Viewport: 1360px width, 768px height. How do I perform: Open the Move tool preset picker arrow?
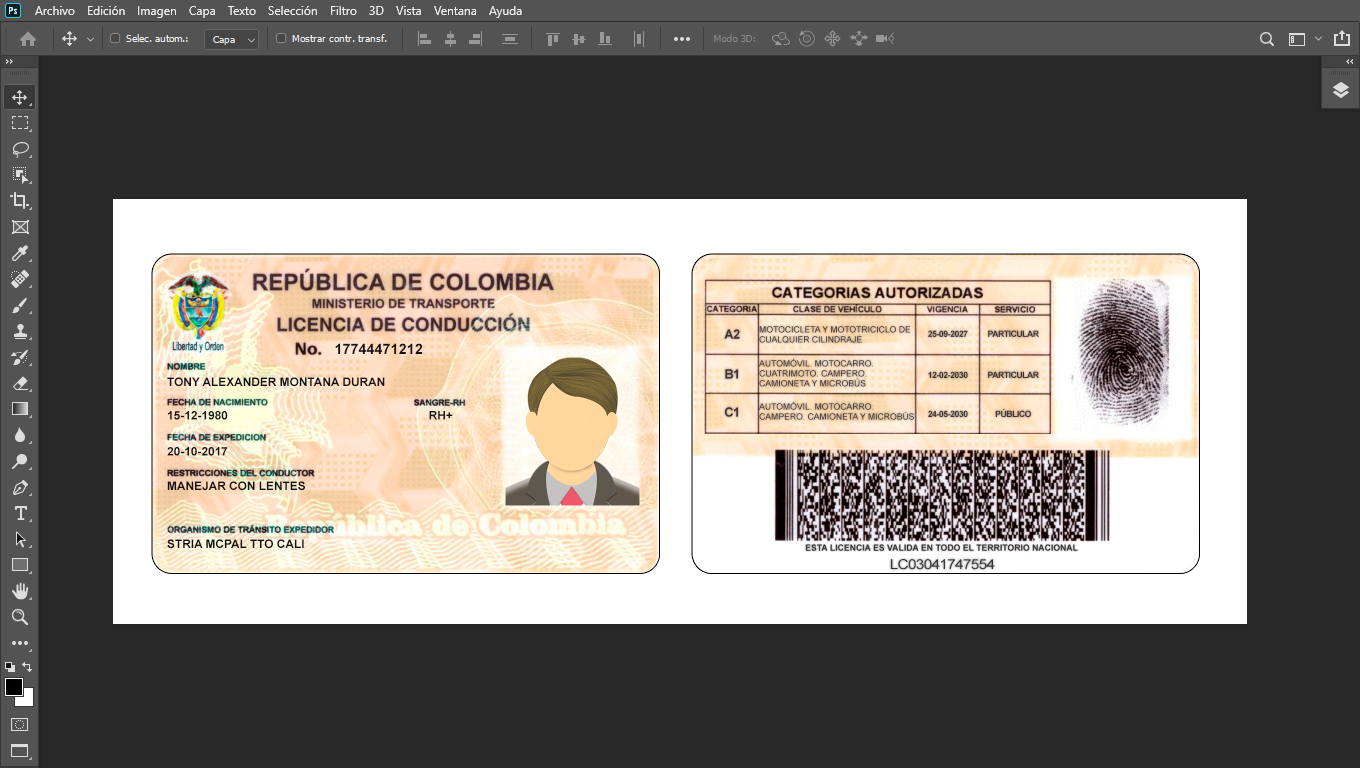[x=90, y=39]
